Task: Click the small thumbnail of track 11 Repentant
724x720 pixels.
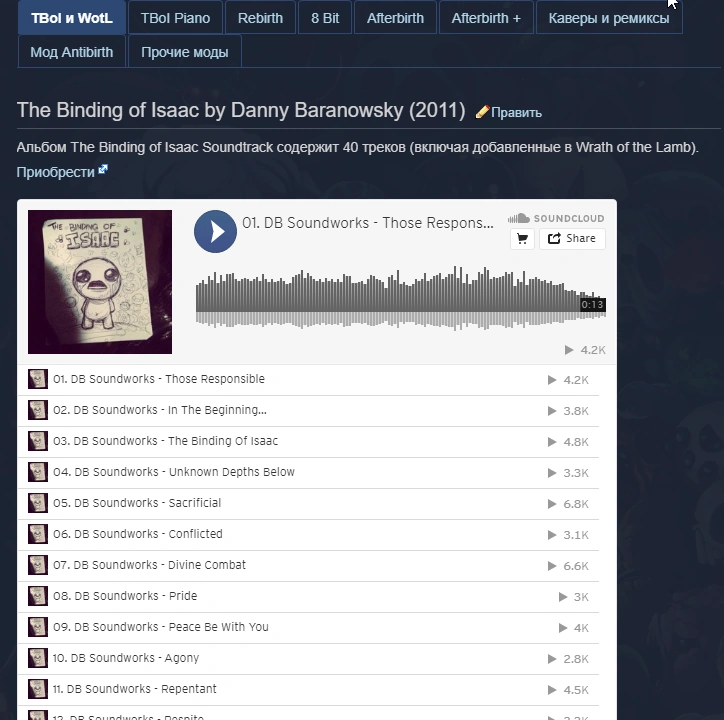Action: point(38,689)
